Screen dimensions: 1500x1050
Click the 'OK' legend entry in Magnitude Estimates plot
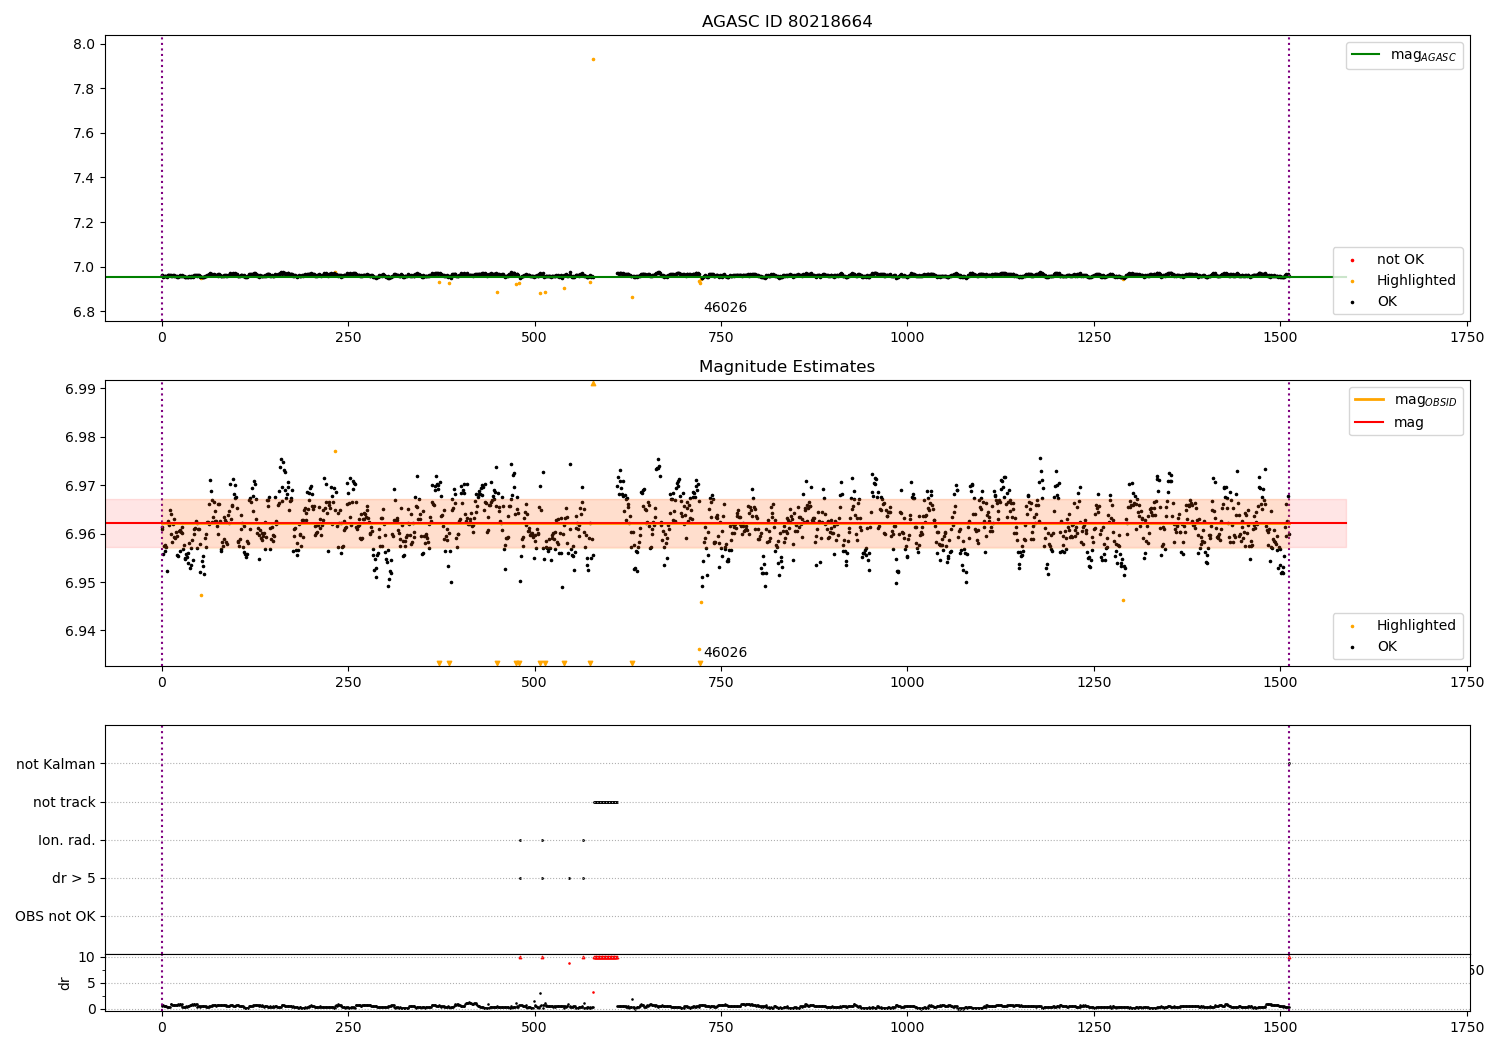1387,646
